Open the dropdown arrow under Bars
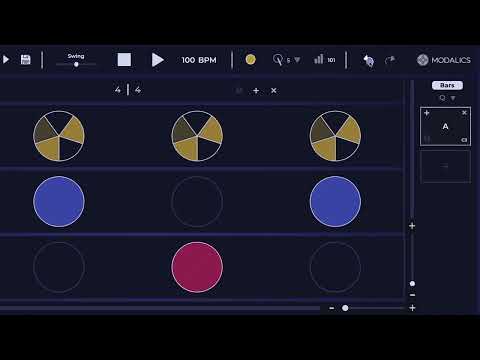Screen dimensions: 480x360 tap(453, 98)
